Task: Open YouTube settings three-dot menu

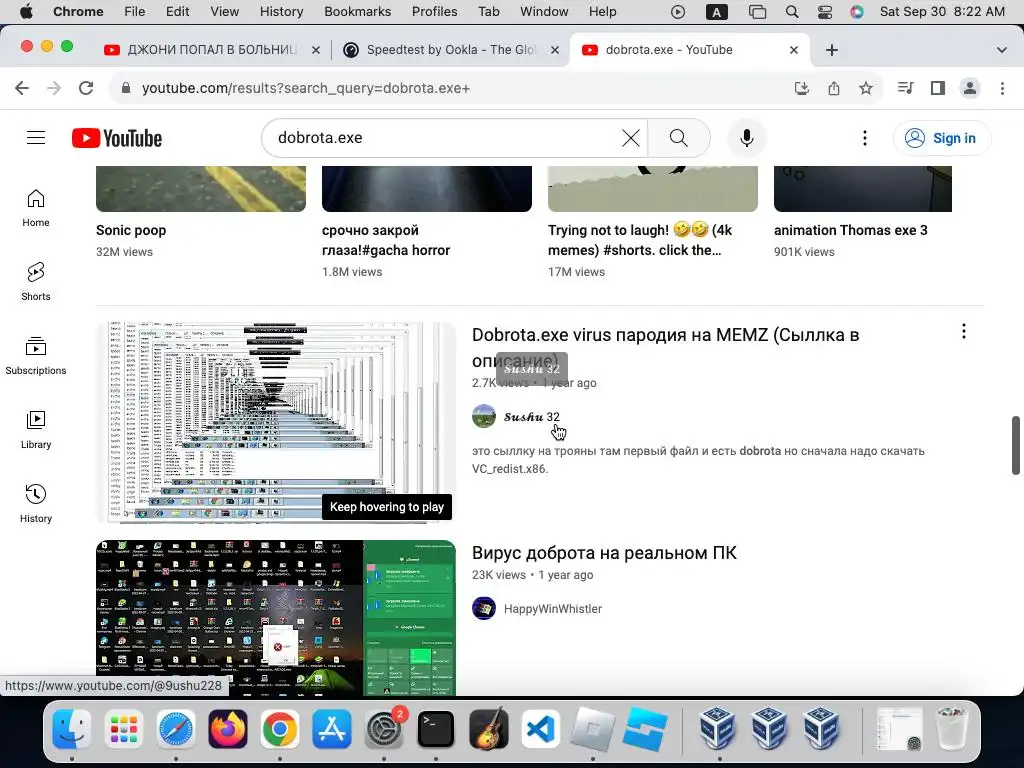Action: (x=865, y=138)
